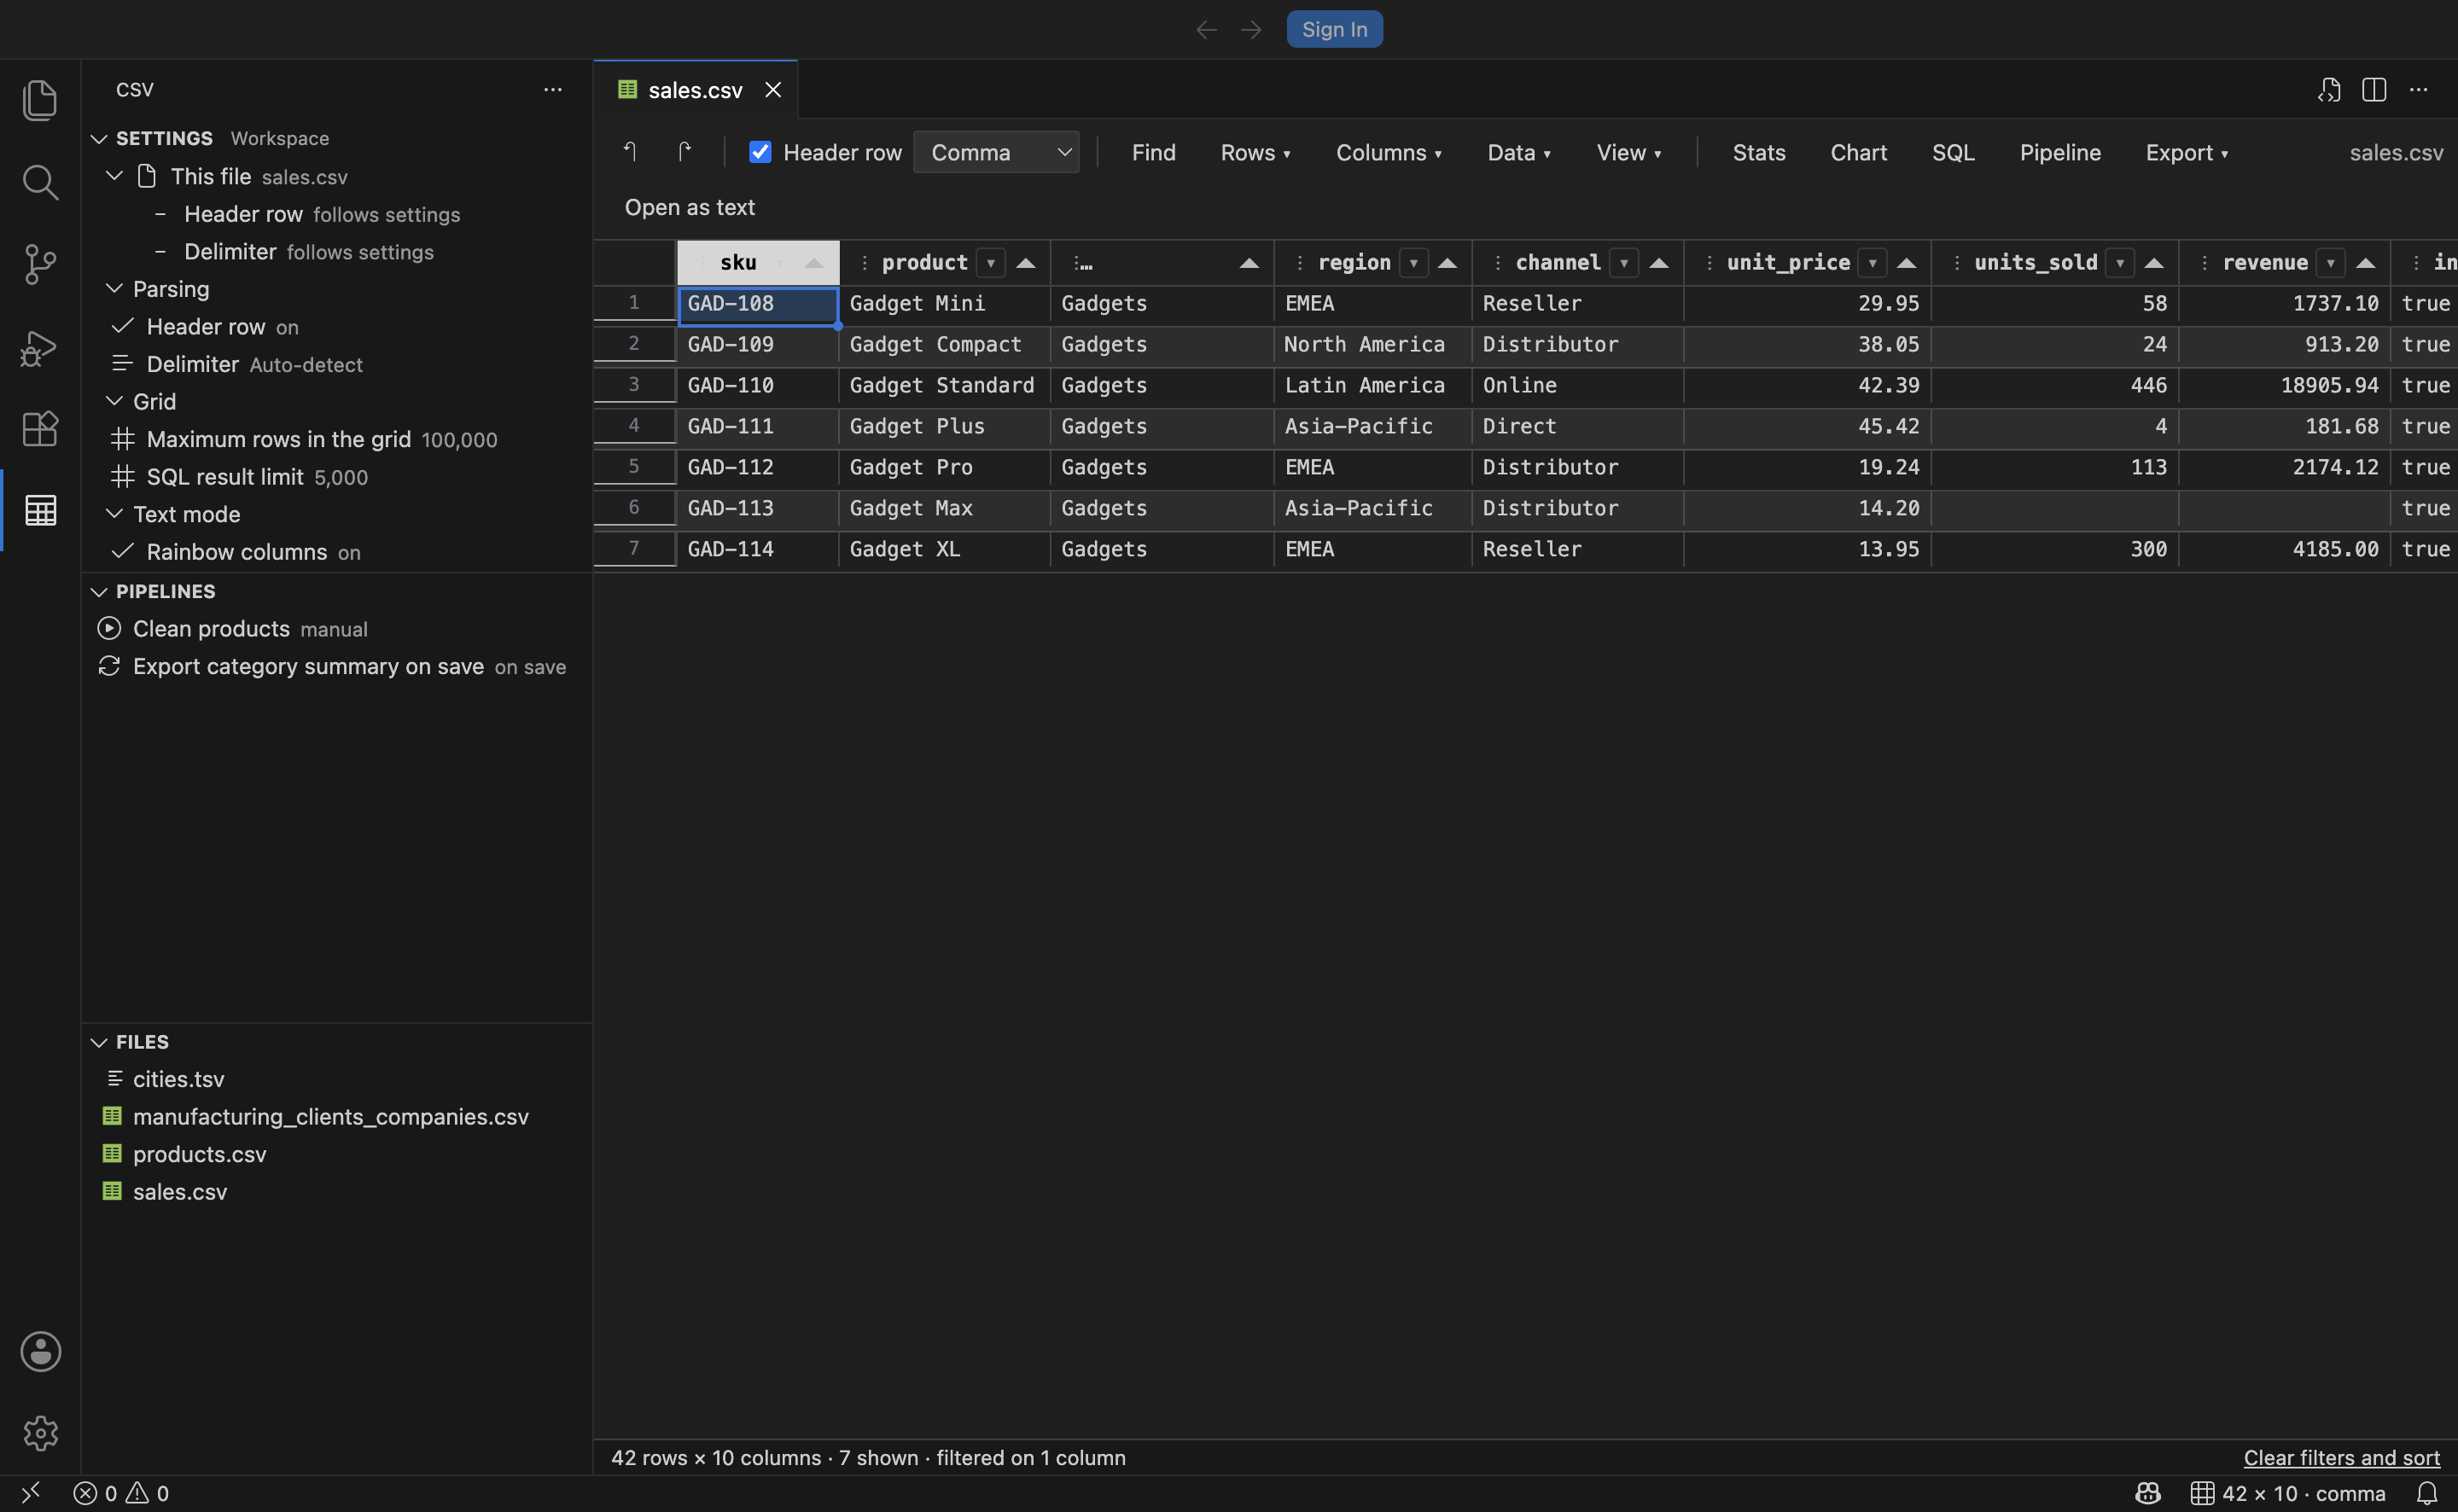Open the Manage gear icon
Screen dimensions: 2458x1512
[40, 1433]
